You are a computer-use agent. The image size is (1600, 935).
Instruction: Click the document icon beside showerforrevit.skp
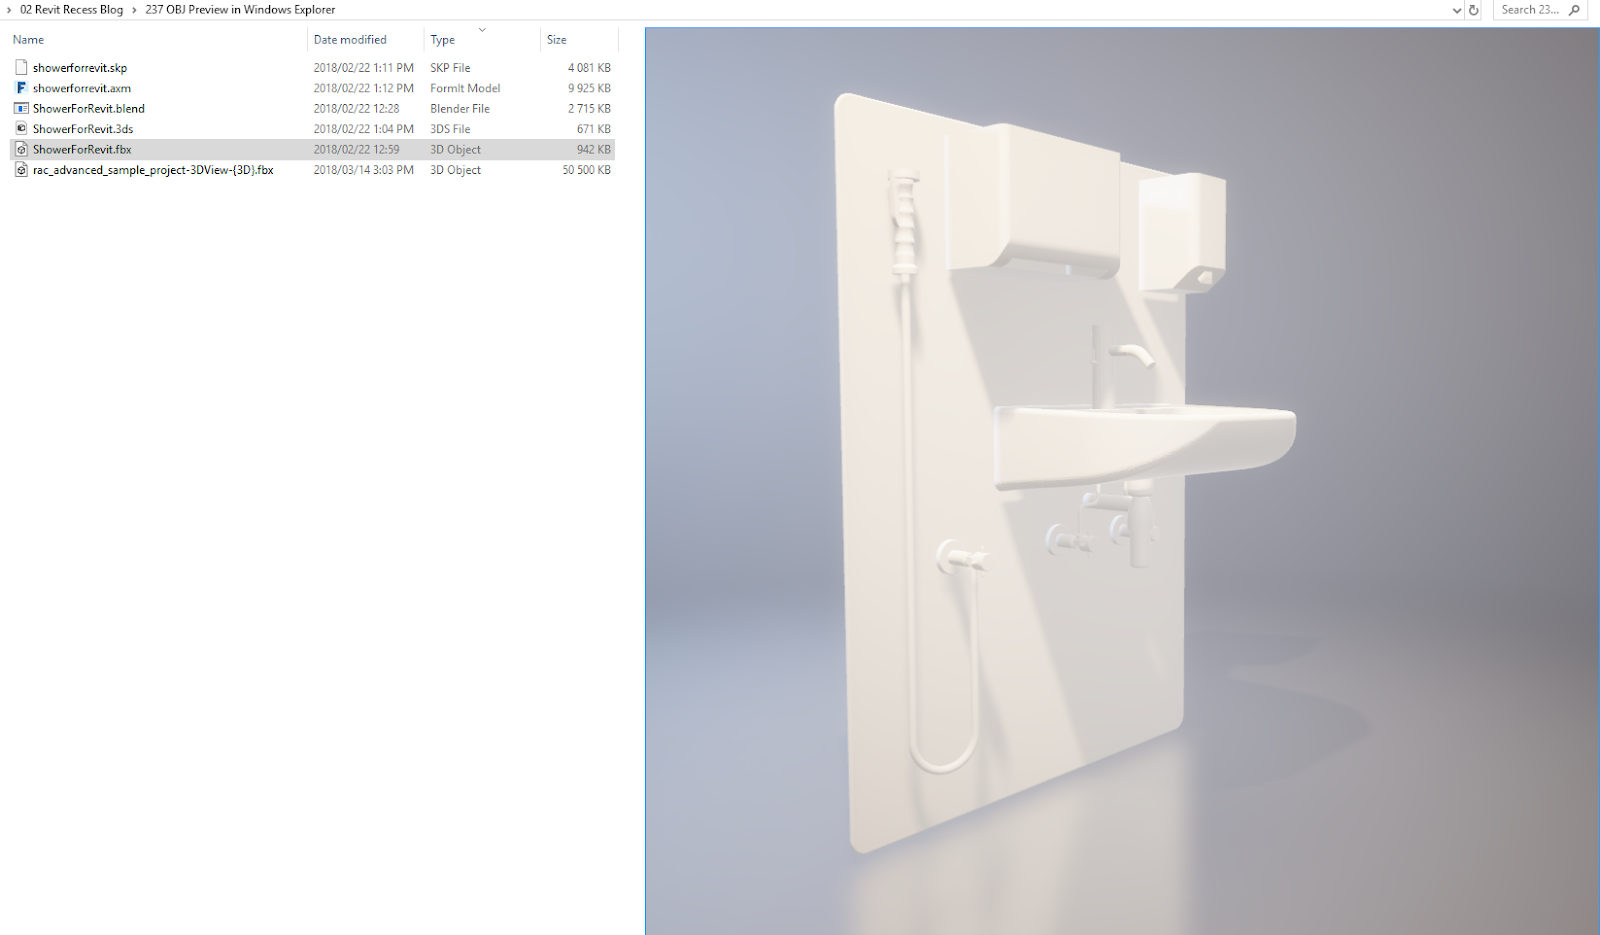click(x=21, y=67)
